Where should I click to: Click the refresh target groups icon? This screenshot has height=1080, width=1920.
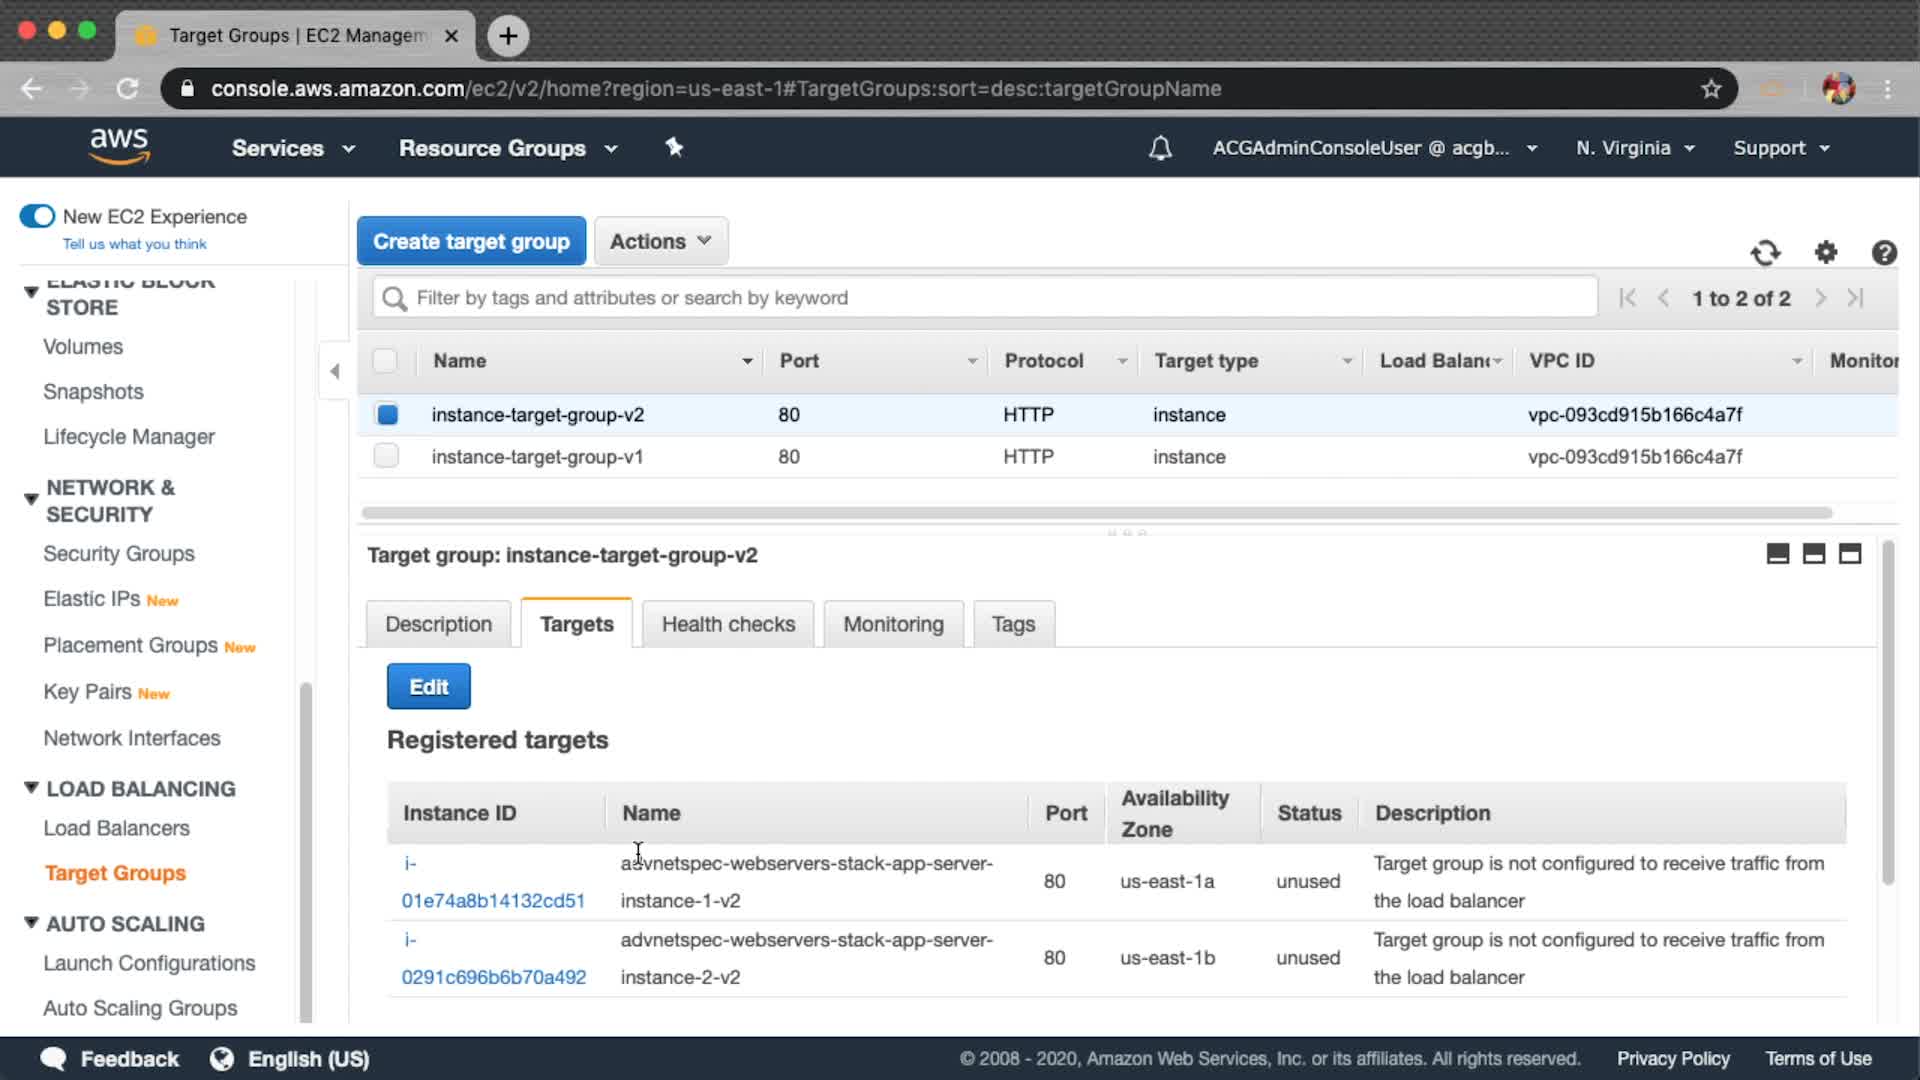1765,253
